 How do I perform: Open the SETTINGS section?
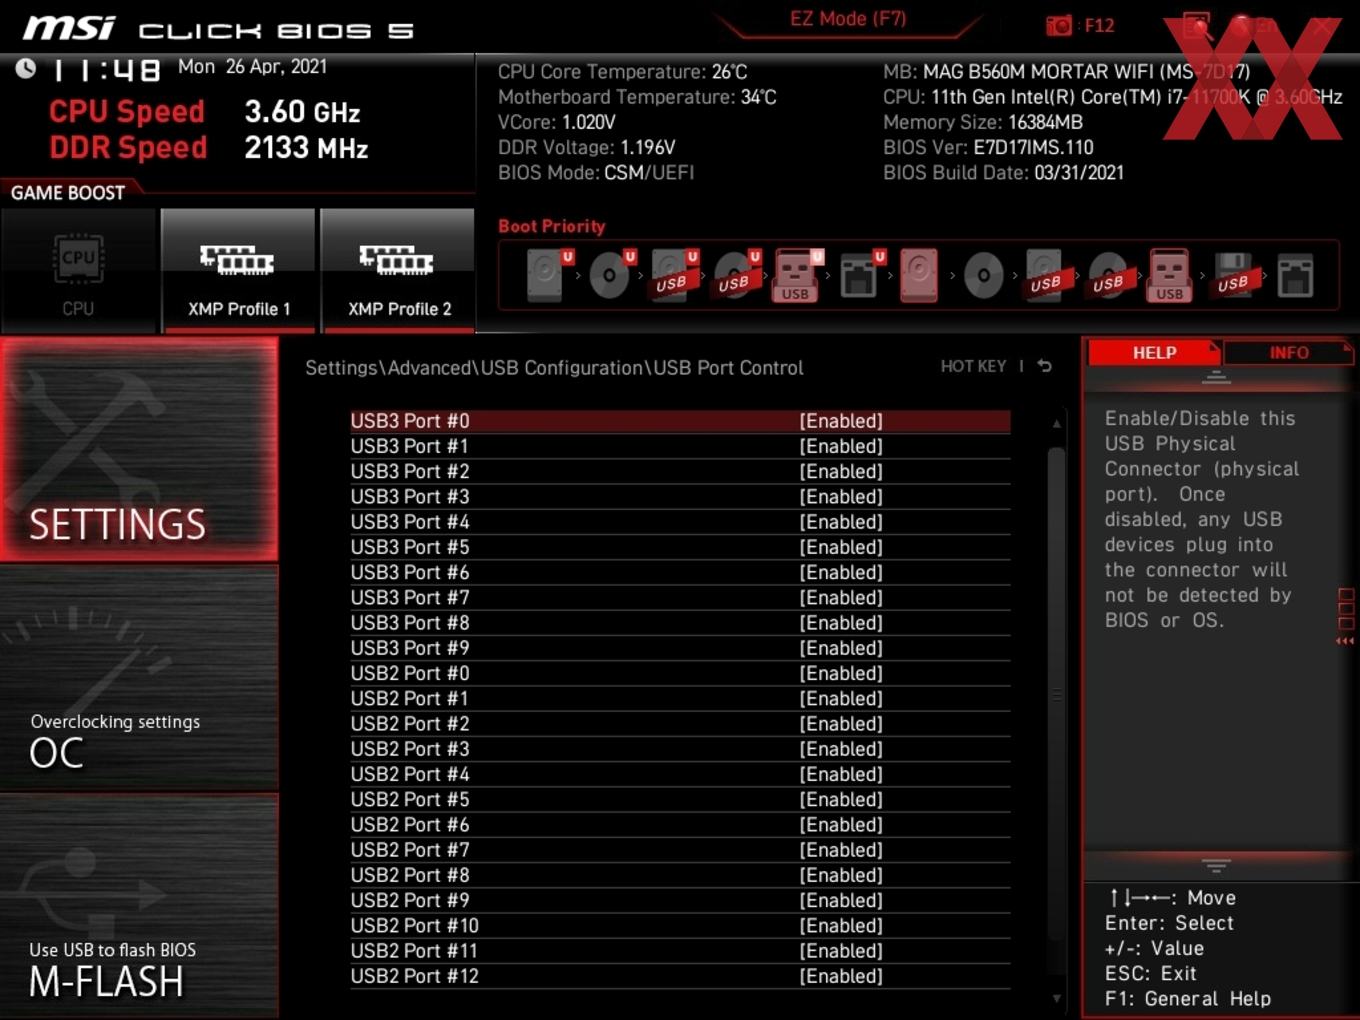point(139,449)
